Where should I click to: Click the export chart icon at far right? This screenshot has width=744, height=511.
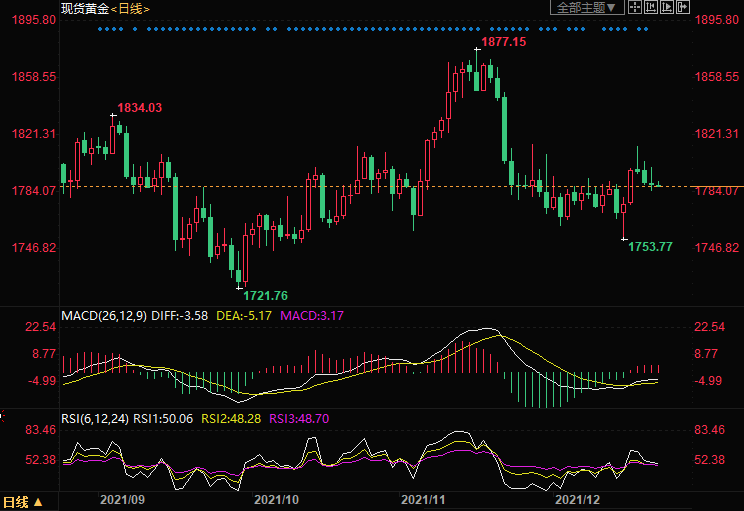[x=684, y=8]
